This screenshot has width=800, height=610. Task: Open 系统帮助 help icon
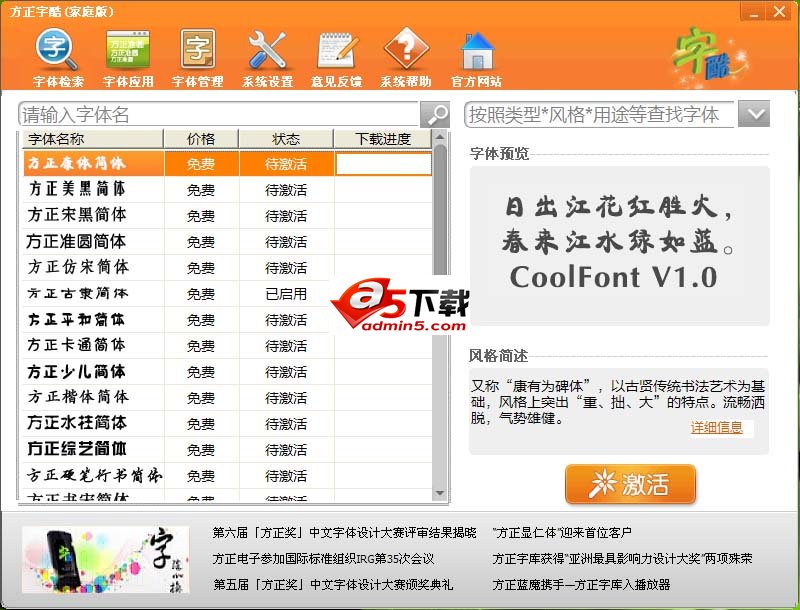[406, 59]
